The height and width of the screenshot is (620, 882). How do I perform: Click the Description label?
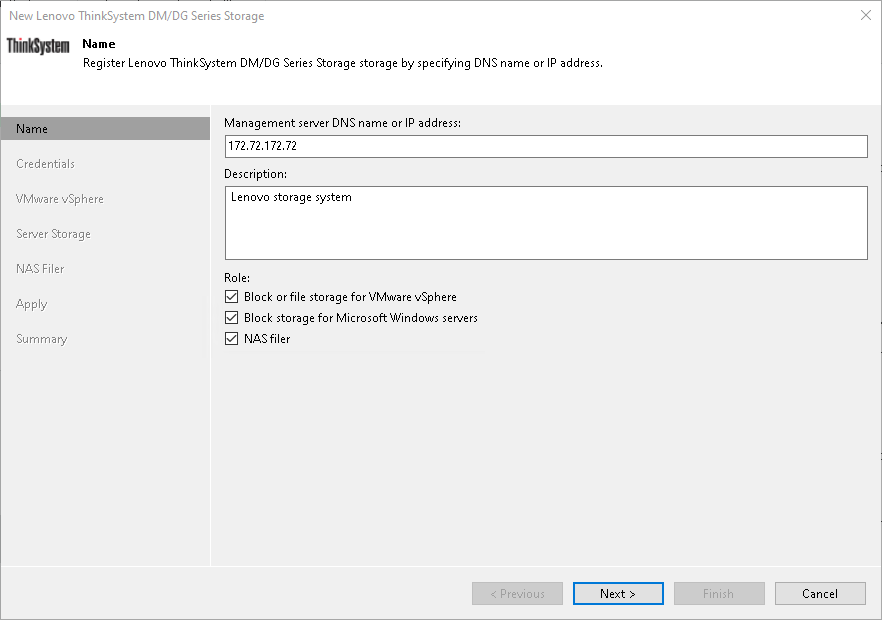tap(255, 174)
